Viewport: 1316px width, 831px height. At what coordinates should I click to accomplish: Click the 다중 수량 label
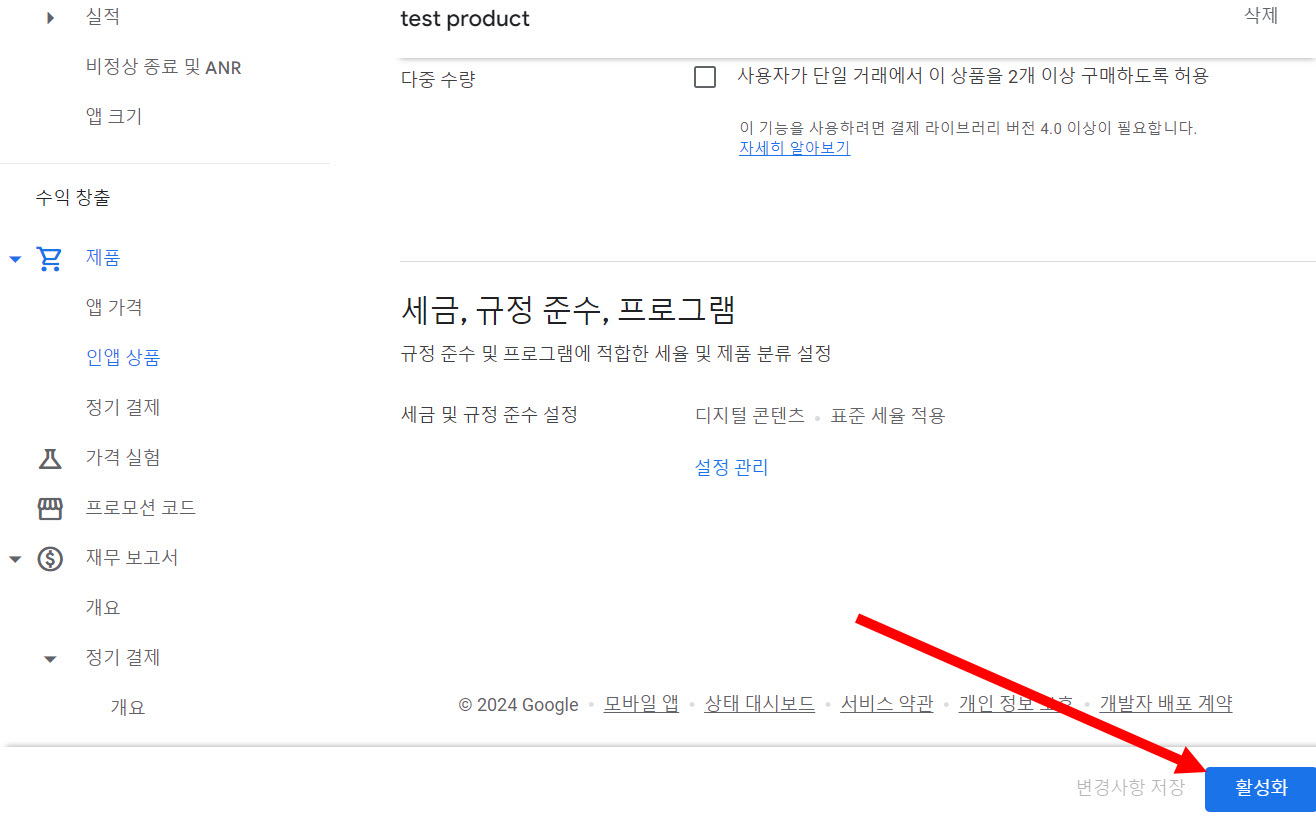tap(438, 79)
